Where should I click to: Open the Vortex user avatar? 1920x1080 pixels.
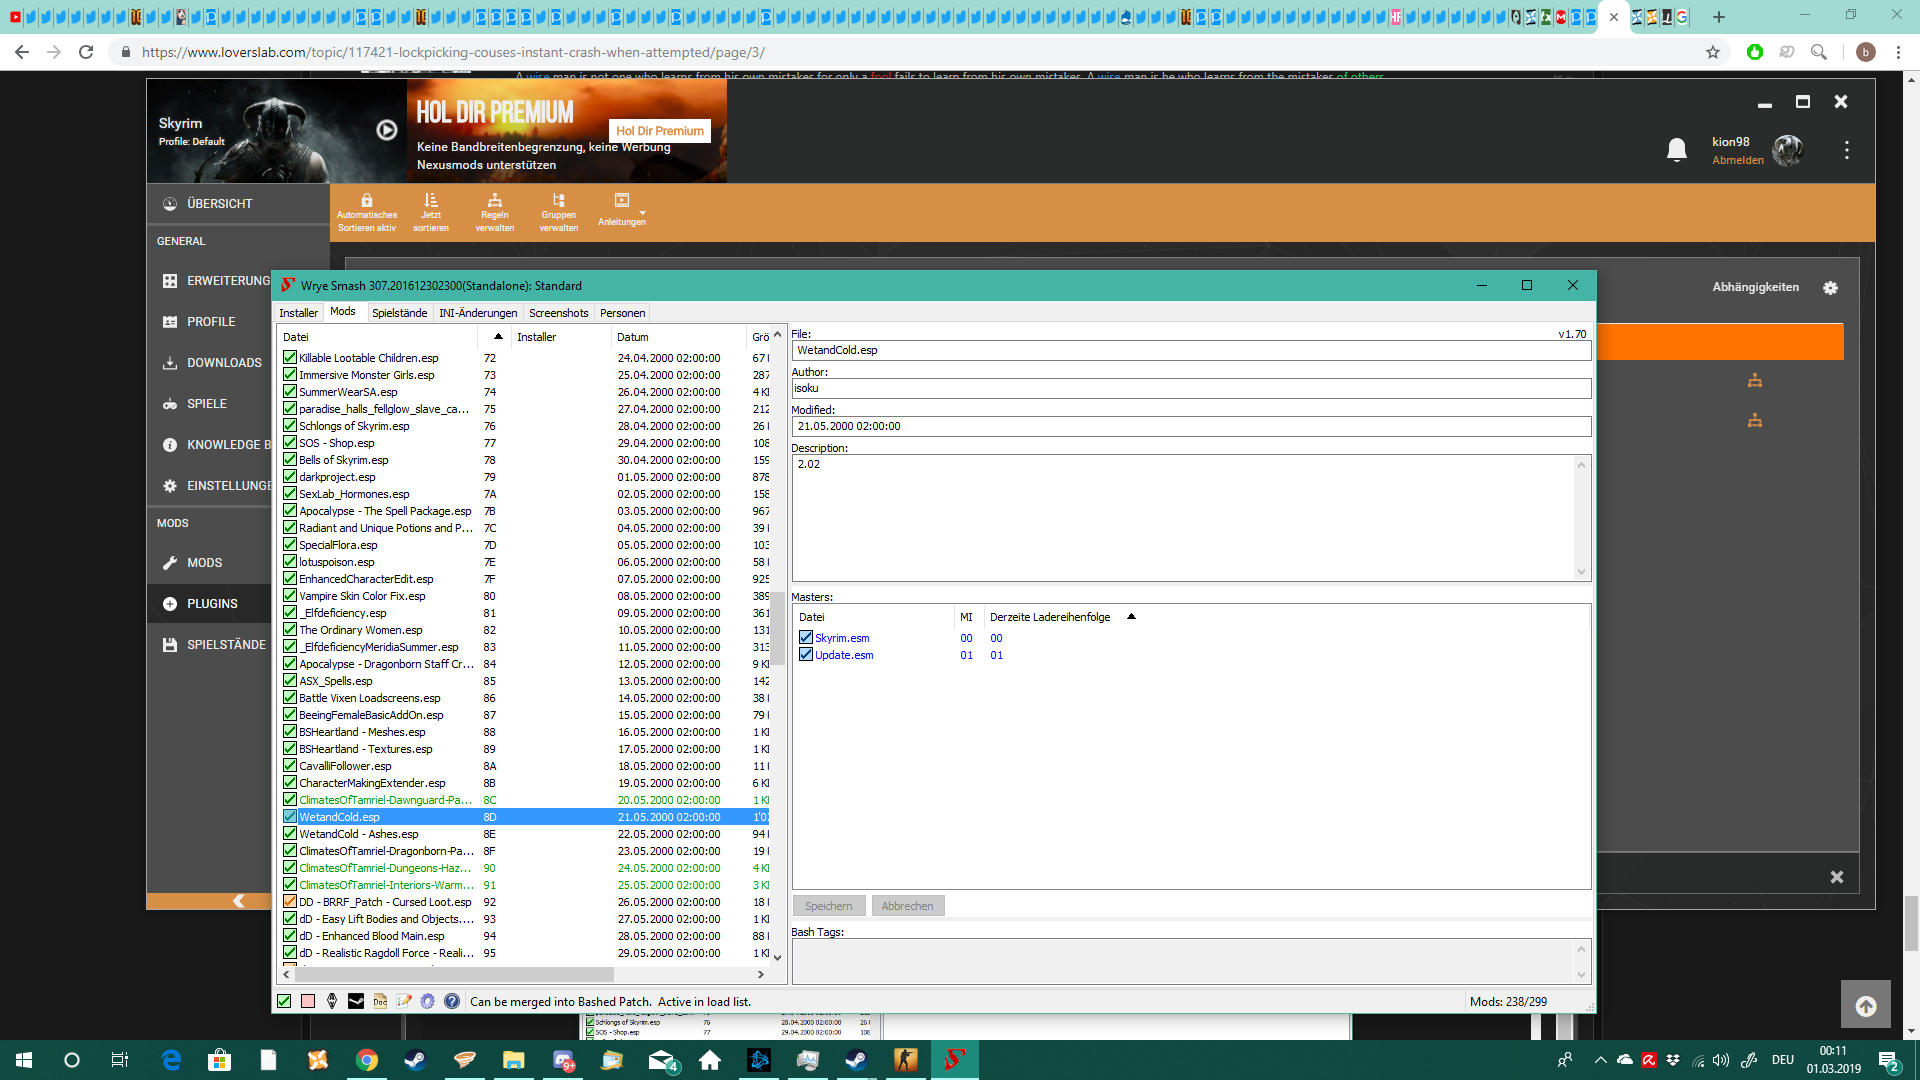point(1787,150)
